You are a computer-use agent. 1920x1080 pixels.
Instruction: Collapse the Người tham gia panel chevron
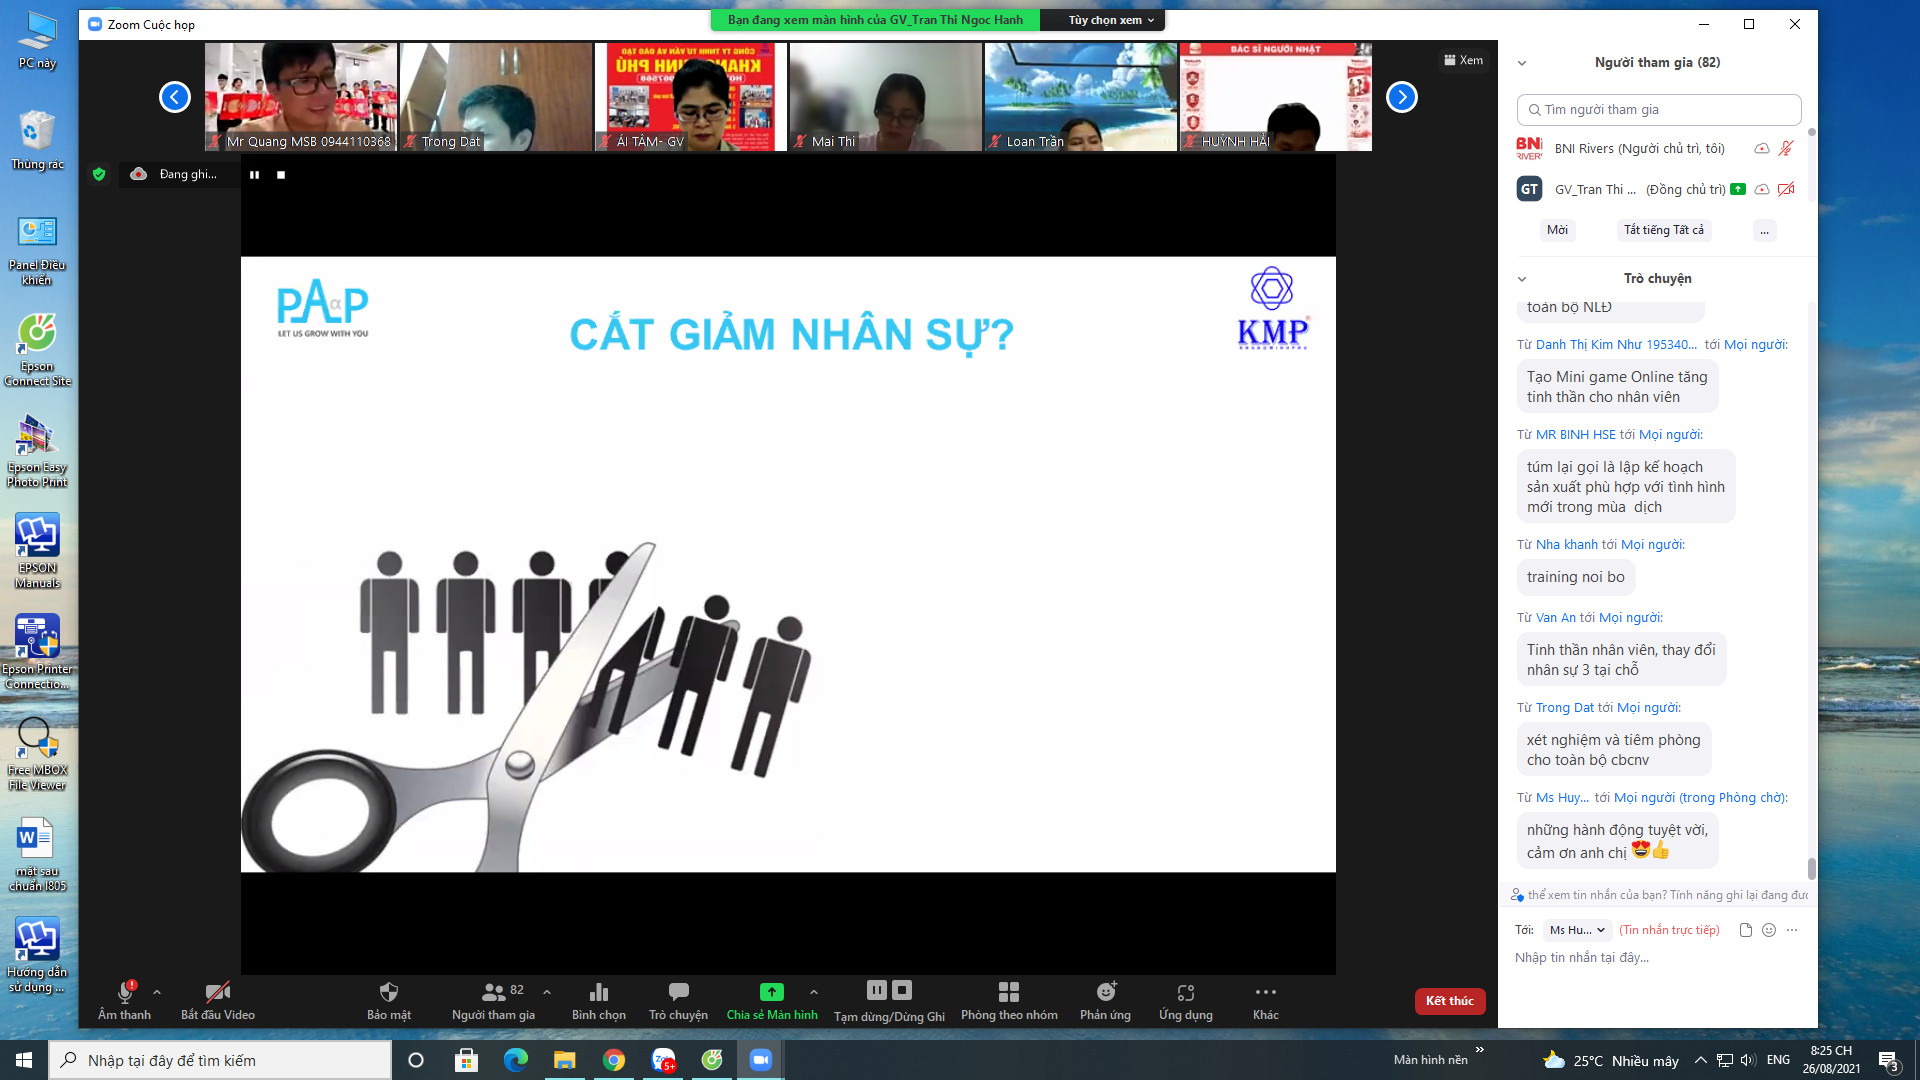tap(1521, 63)
